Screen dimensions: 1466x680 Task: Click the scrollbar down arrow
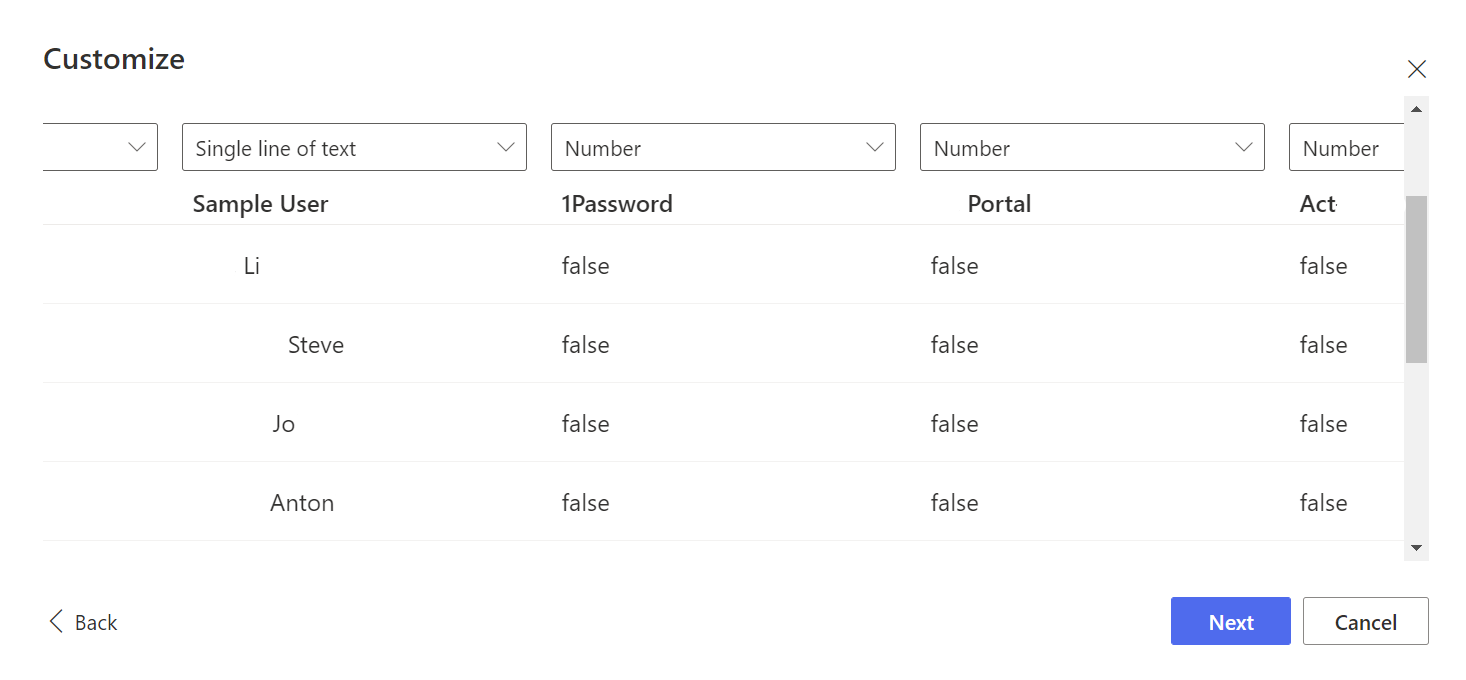[1416, 548]
